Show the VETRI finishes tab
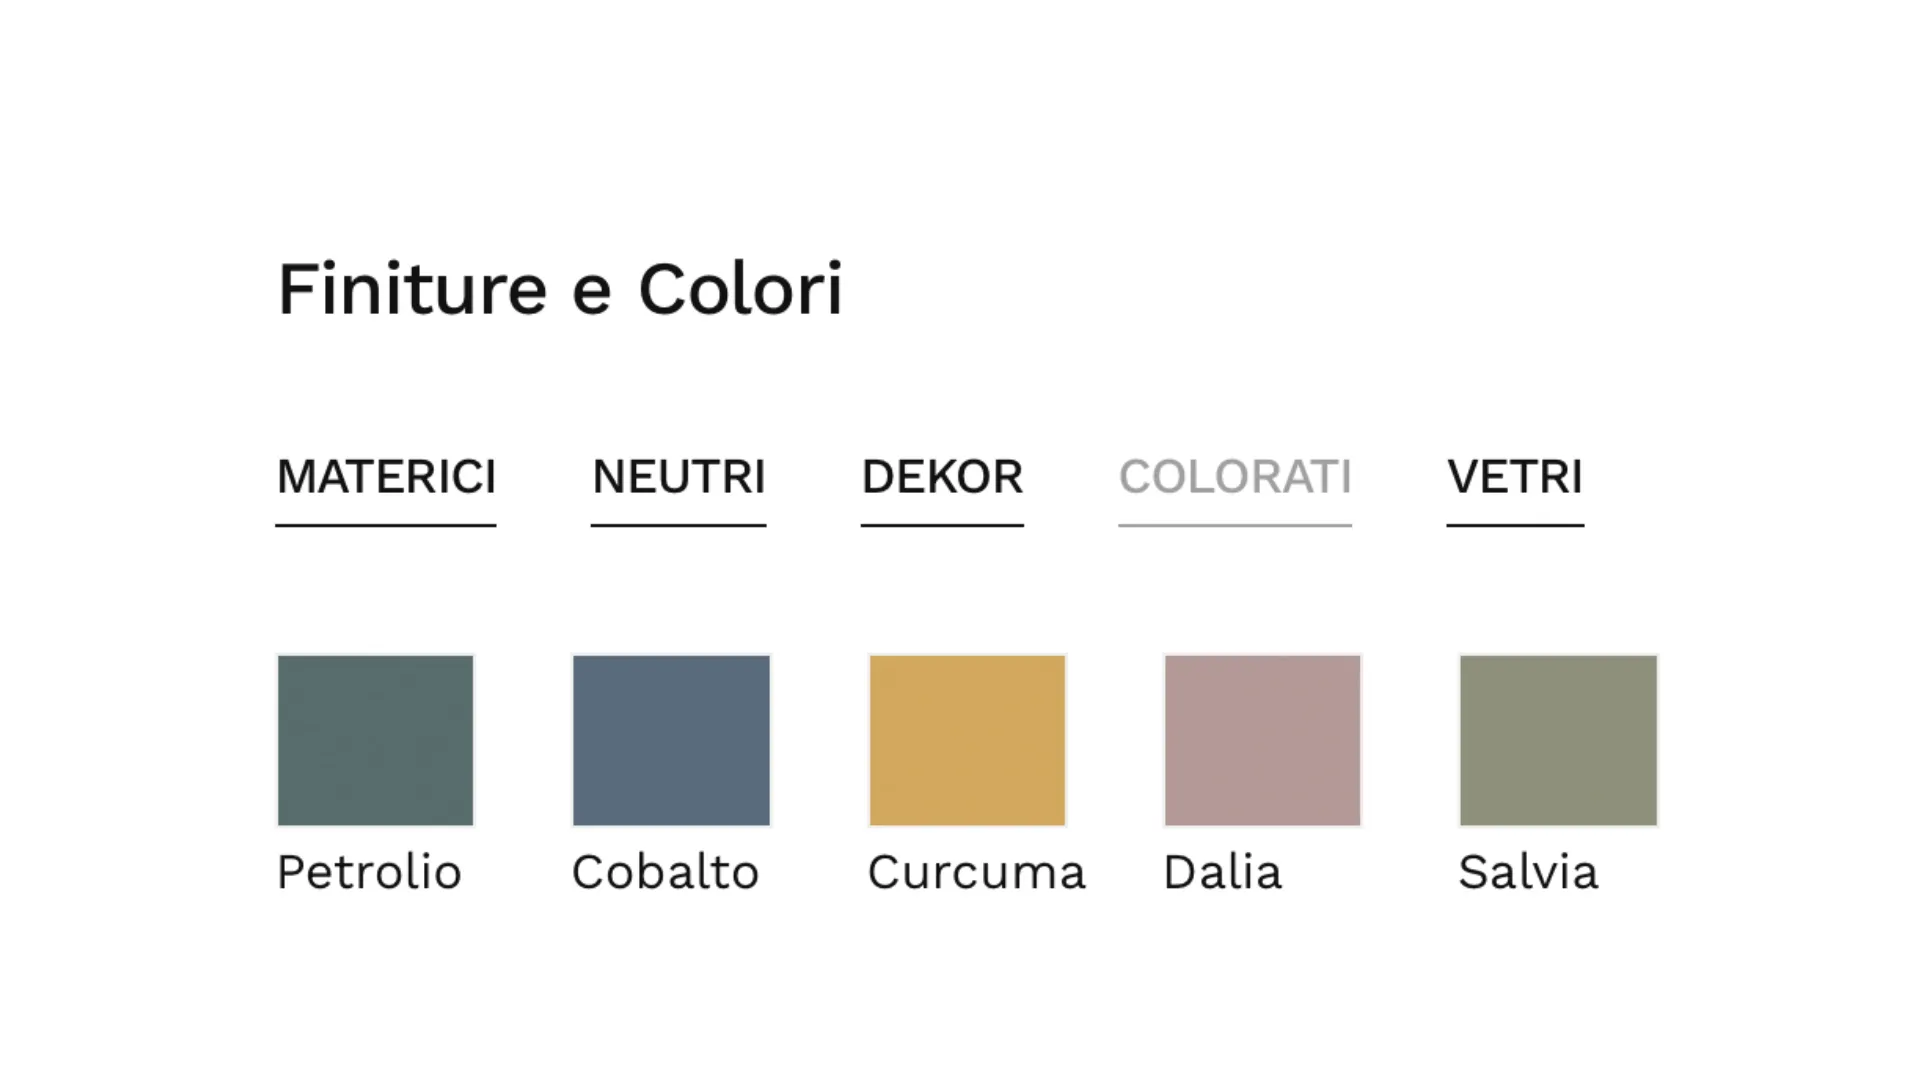This screenshot has width=1920, height=1080. click(x=1515, y=477)
